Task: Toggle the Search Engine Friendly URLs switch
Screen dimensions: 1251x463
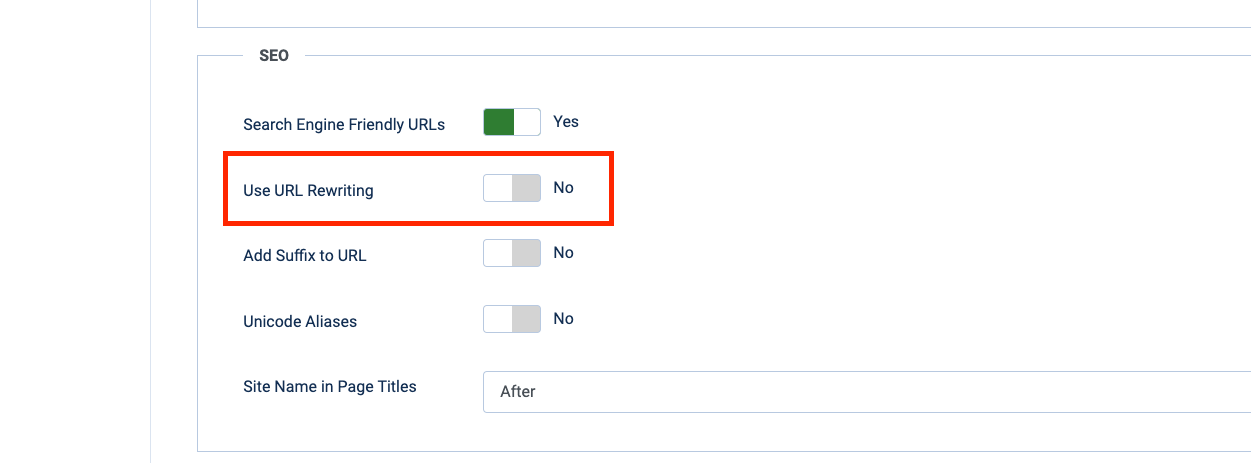Action: point(511,122)
